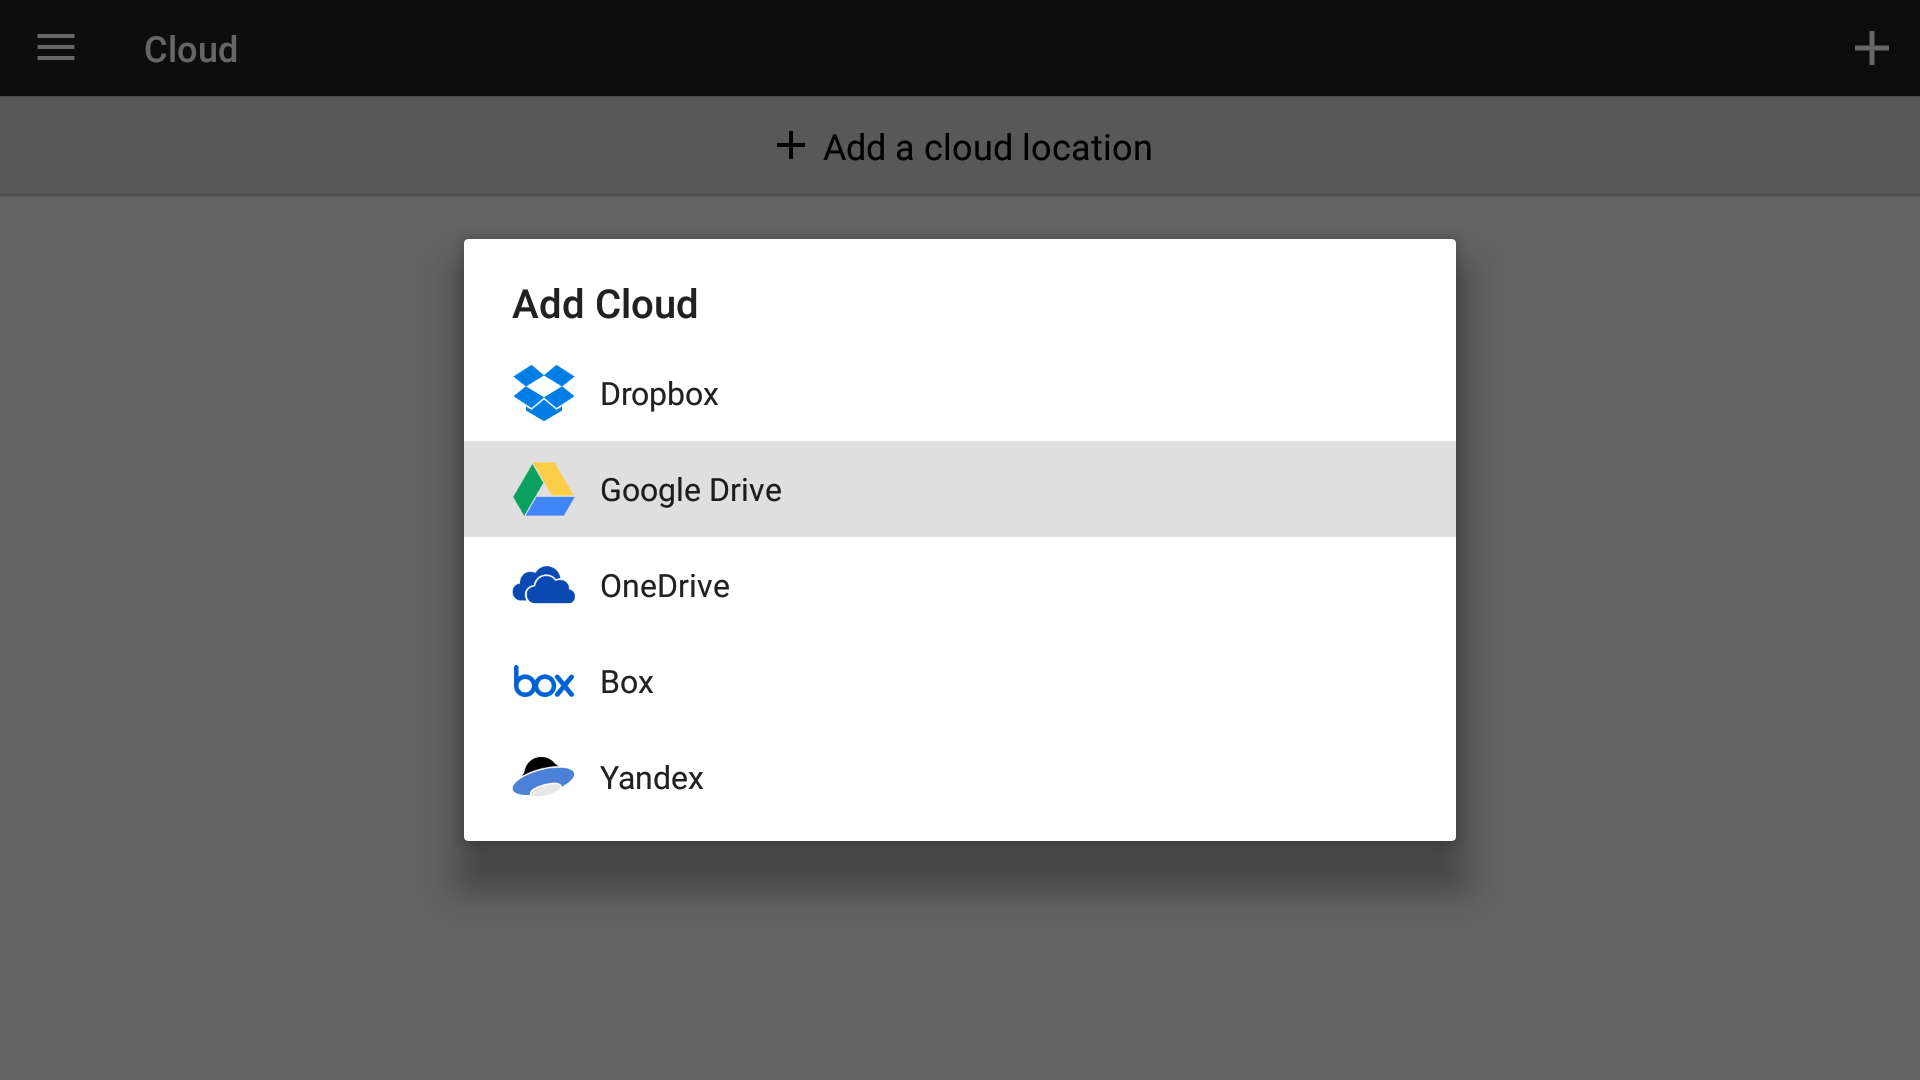Screen dimensions: 1920x1080
Task: Click the Box logo icon
Action: click(x=543, y=681)
